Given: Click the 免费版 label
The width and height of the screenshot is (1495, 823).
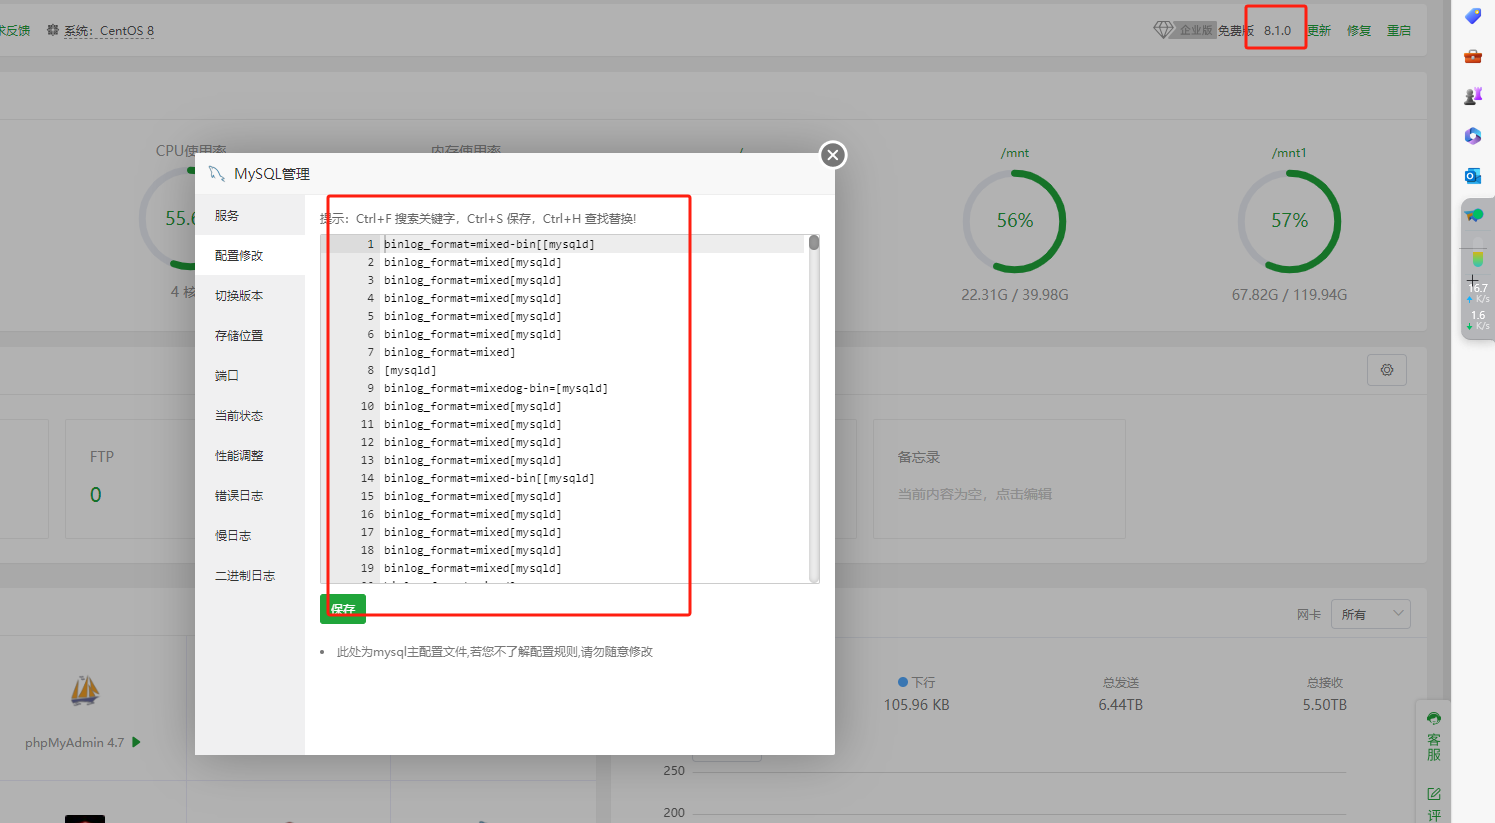Looking at the screenshot, I should 1236,31.
